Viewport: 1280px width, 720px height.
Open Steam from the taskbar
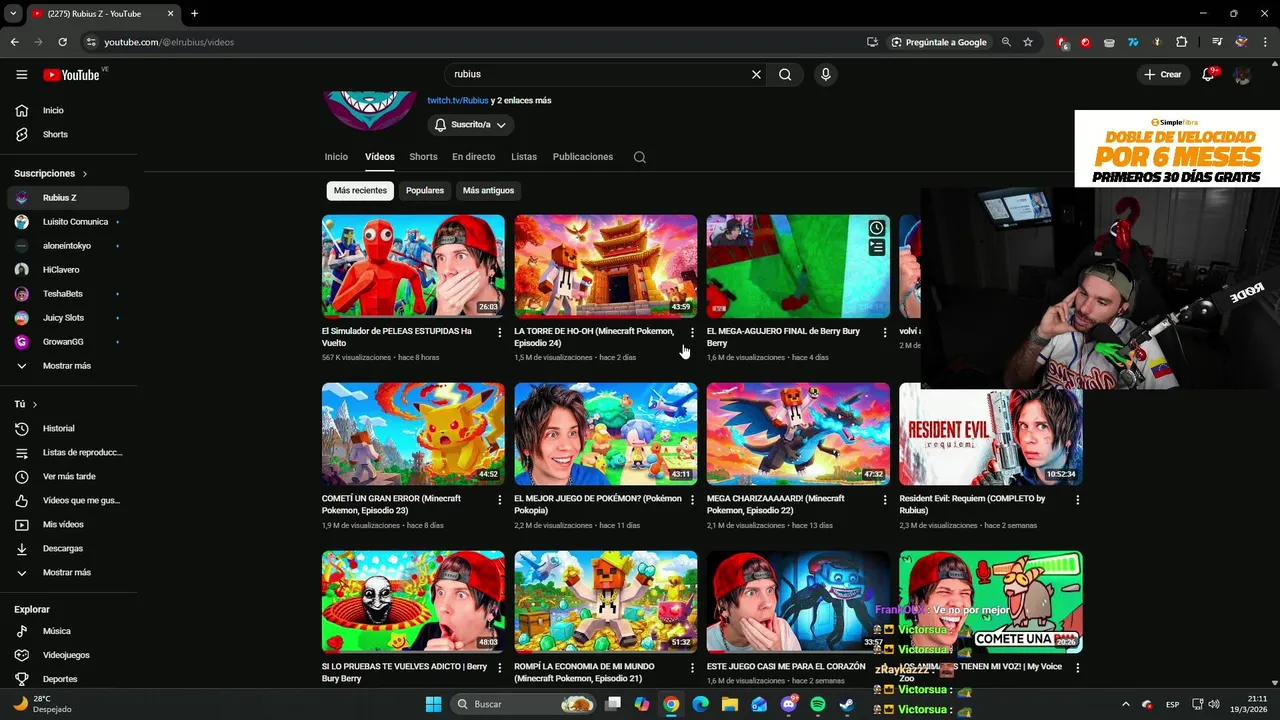pyautogui.click(x=846, y=704)
